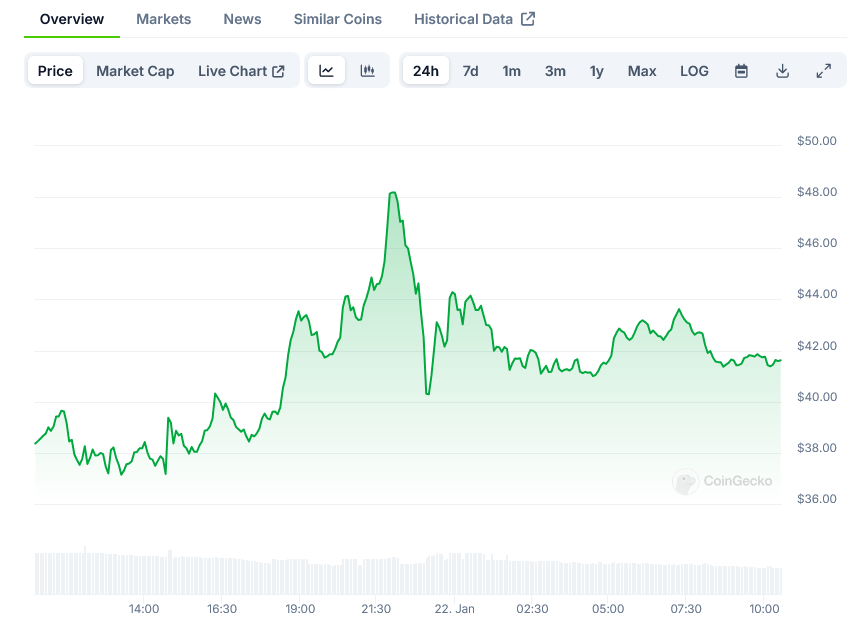This screenshot has height=625, width=847.
Task: Set chart range to 7d
Action: (470, 71)
